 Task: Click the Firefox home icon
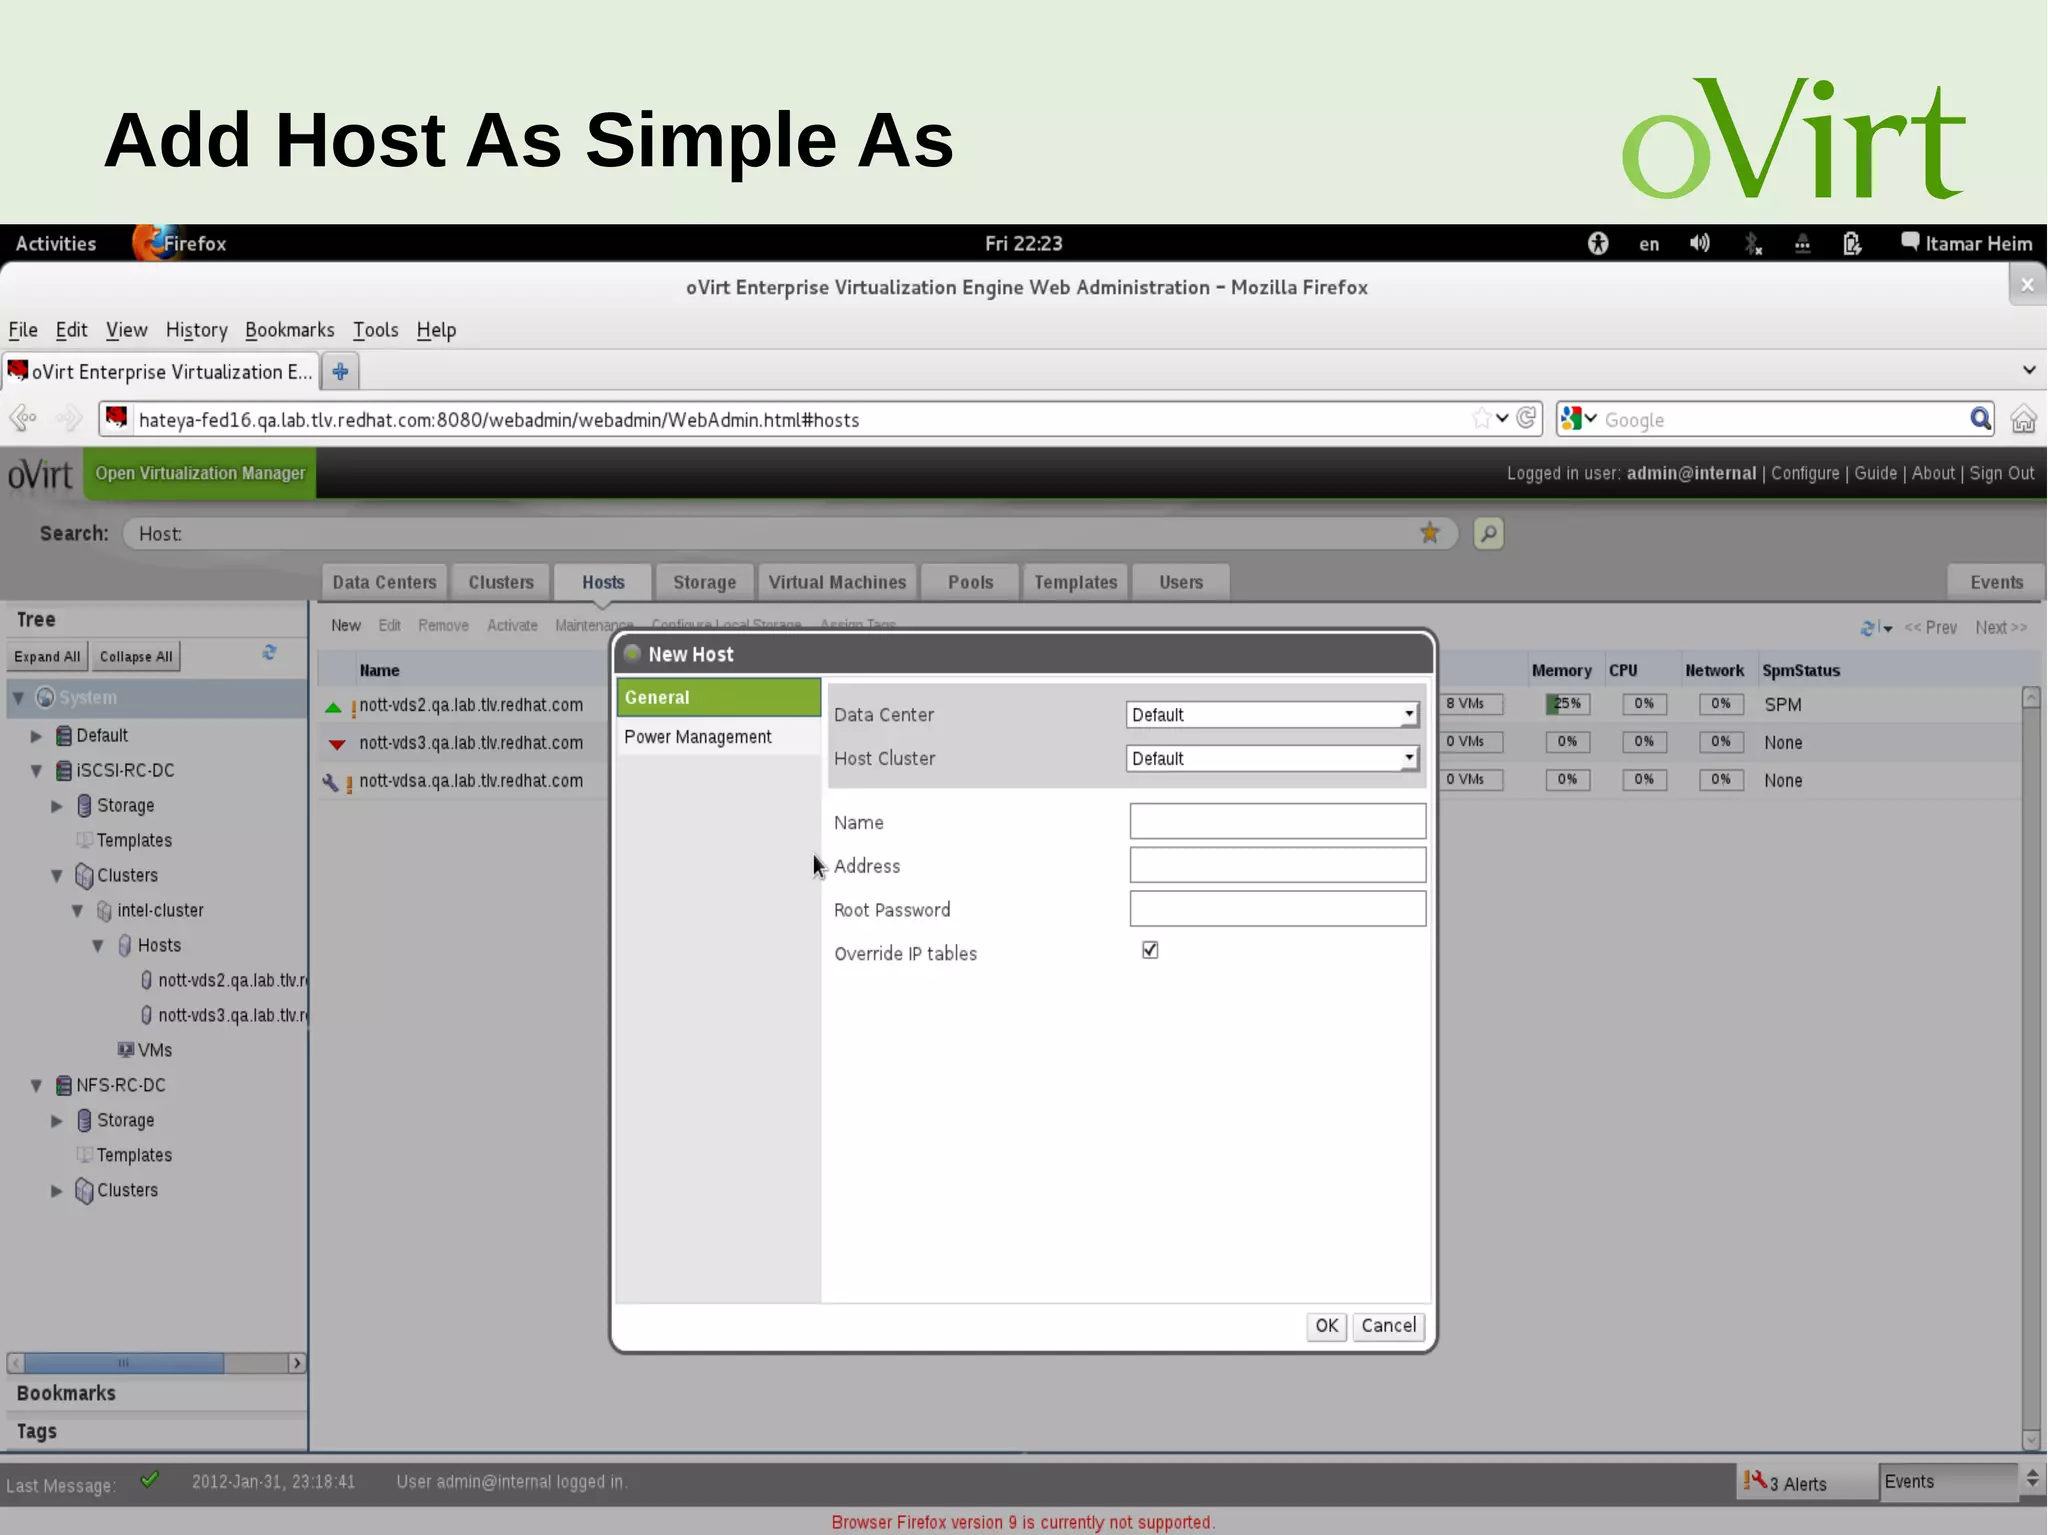(2023, 419)
